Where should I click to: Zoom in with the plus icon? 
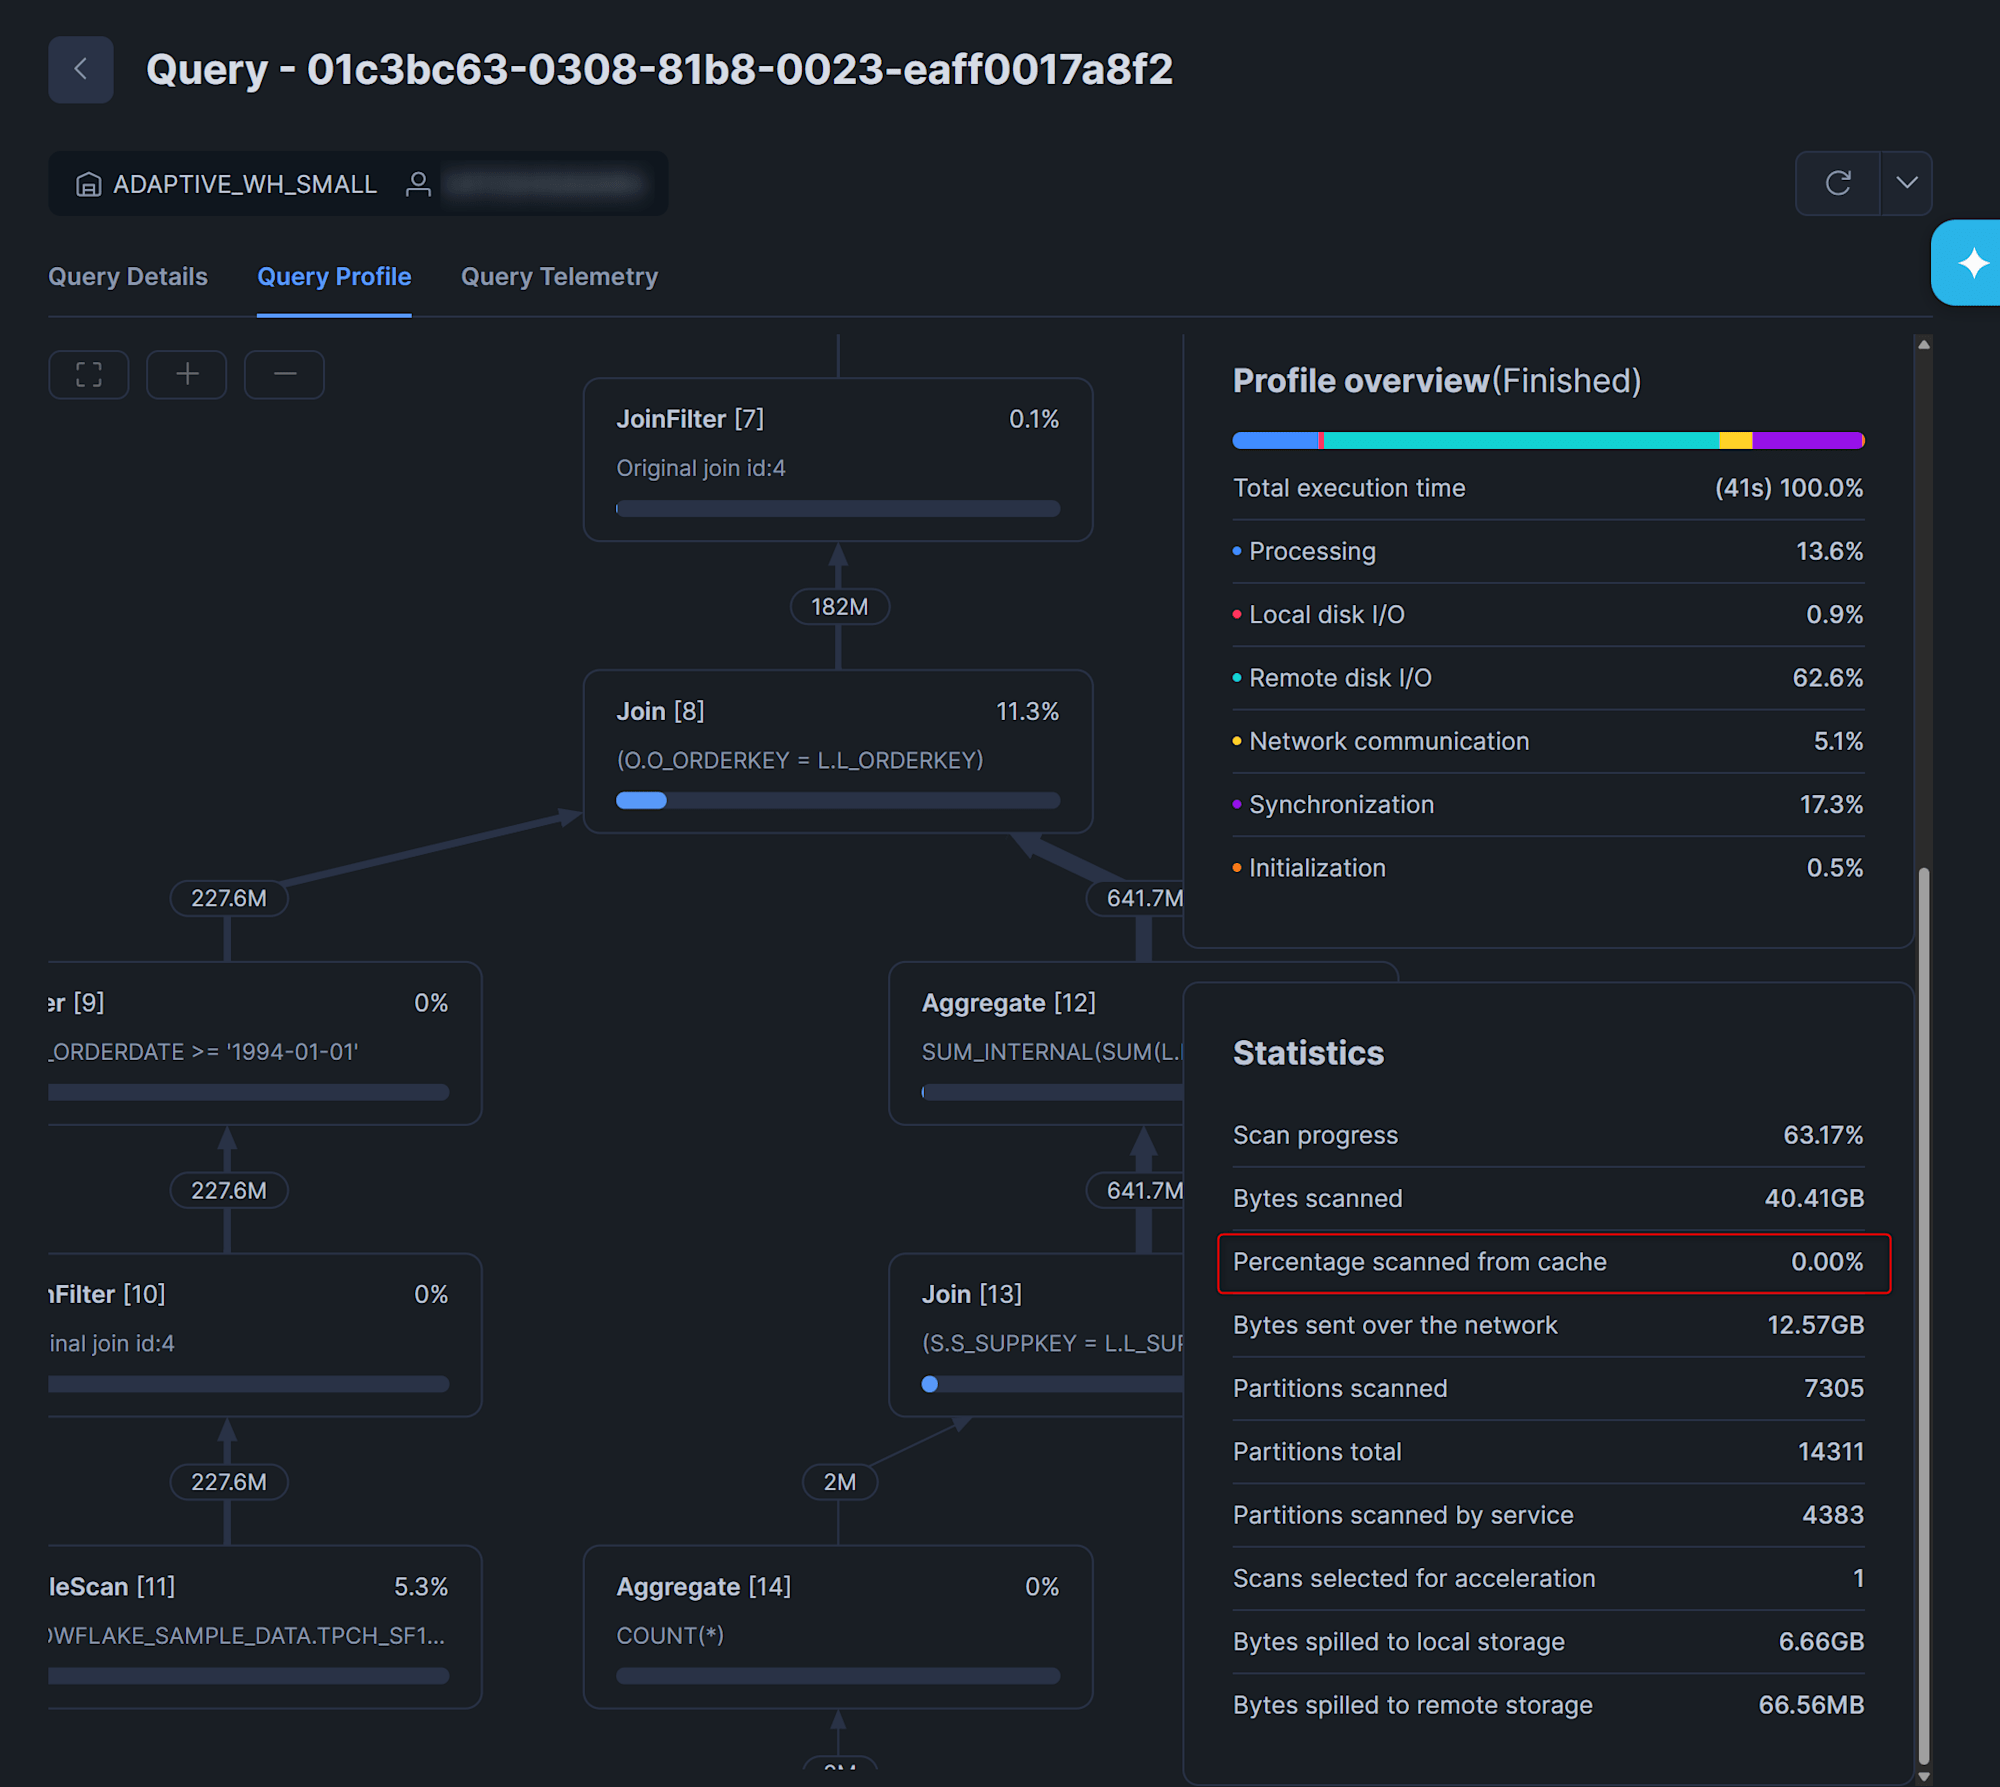(187, 375)
